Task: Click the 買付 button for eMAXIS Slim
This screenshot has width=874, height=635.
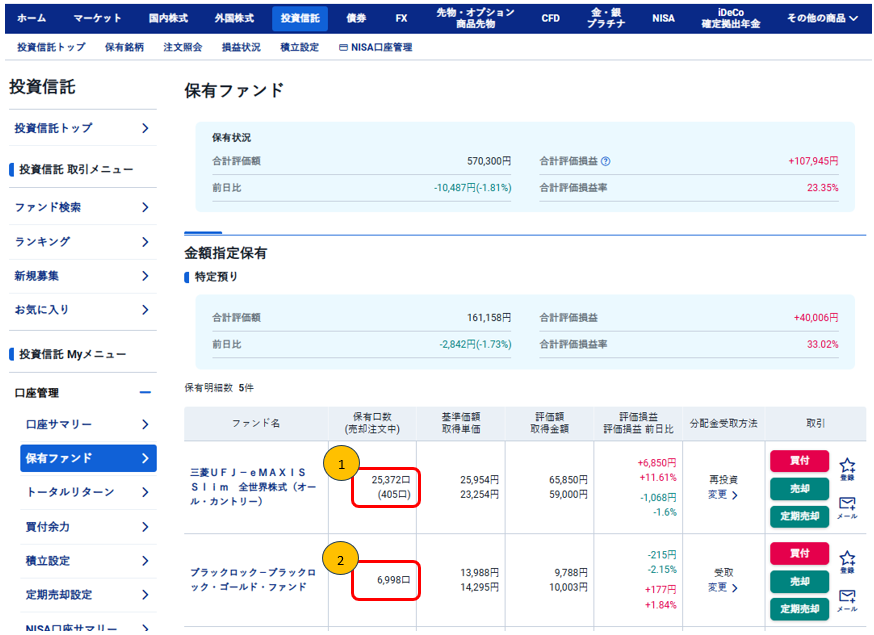Action: pos(799,461)
